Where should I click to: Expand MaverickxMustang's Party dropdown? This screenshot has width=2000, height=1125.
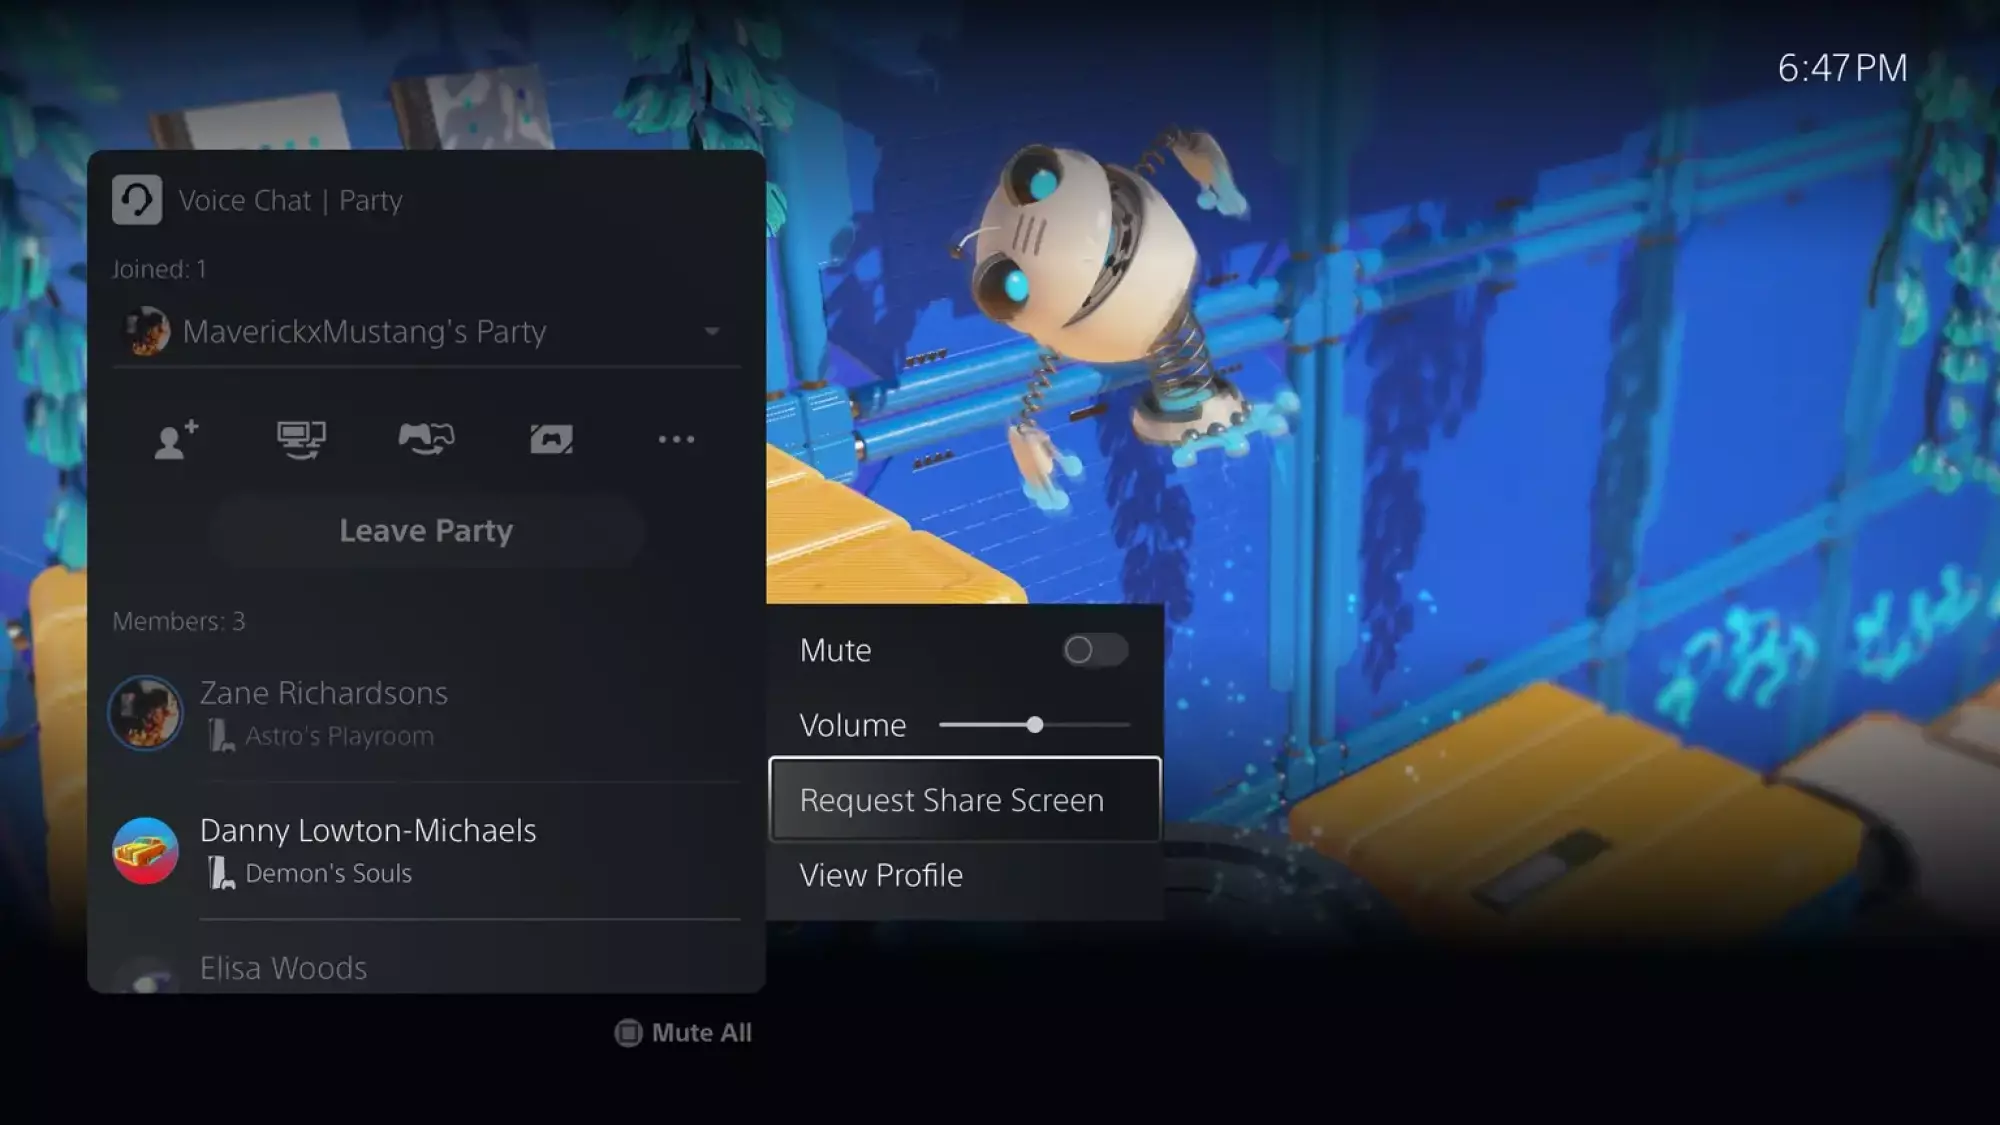click(x=713, y=330)
